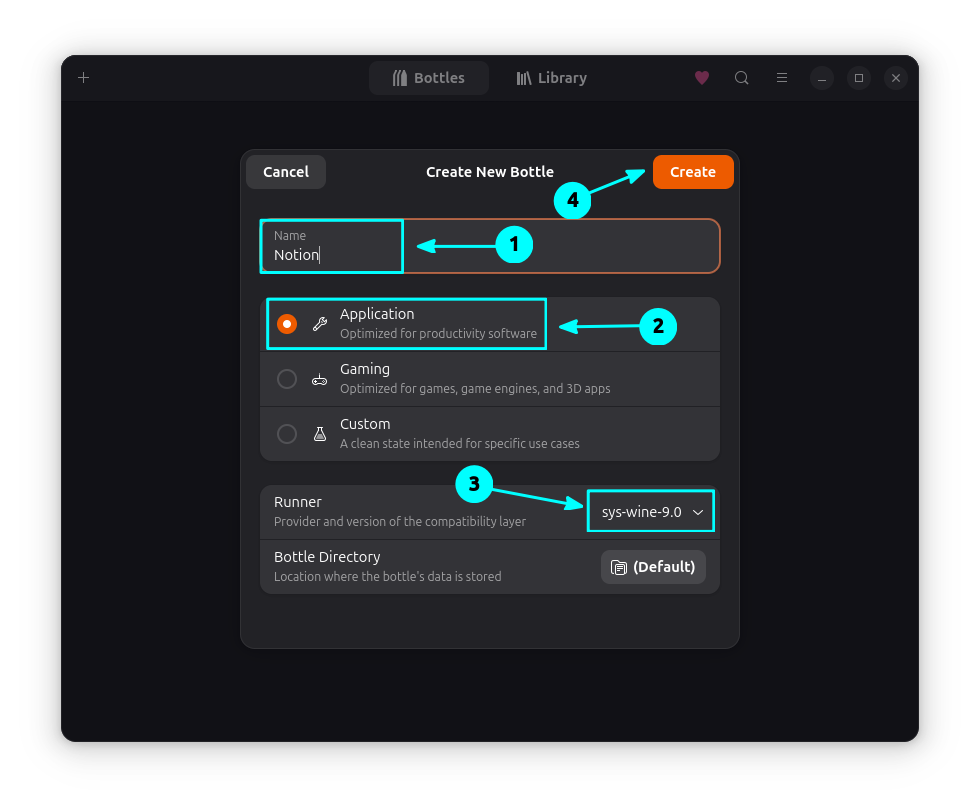
Task: Click the gamepad icon beside Gaming
Action: tap(319, 379)
